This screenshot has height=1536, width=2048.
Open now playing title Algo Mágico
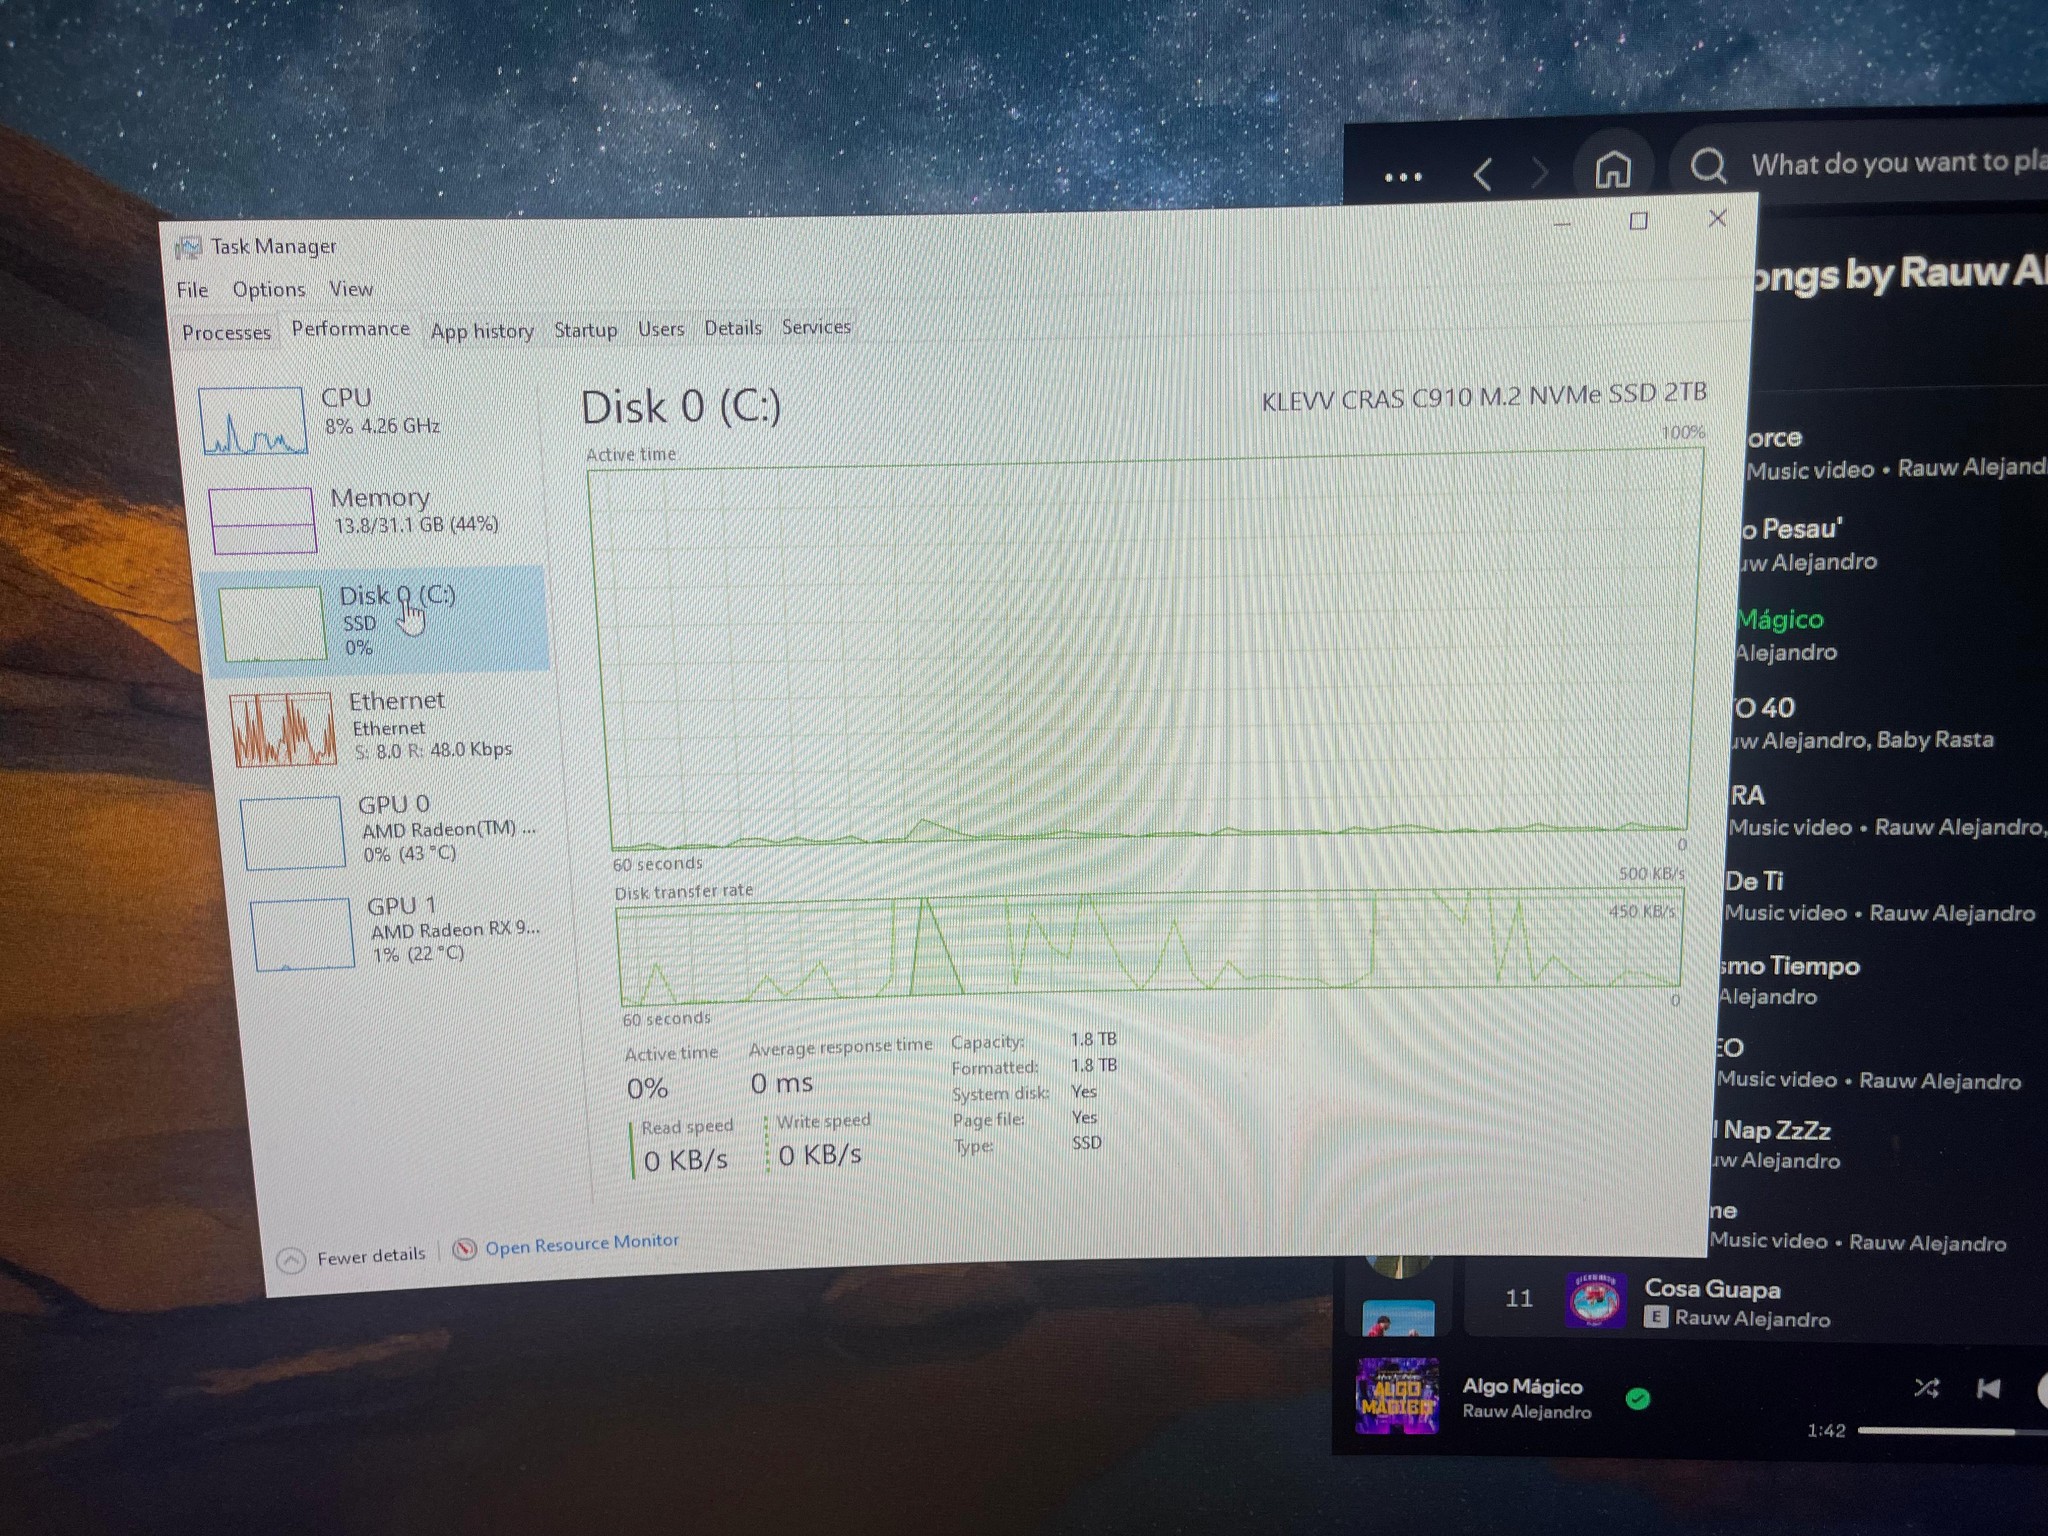point(1522,1386)
